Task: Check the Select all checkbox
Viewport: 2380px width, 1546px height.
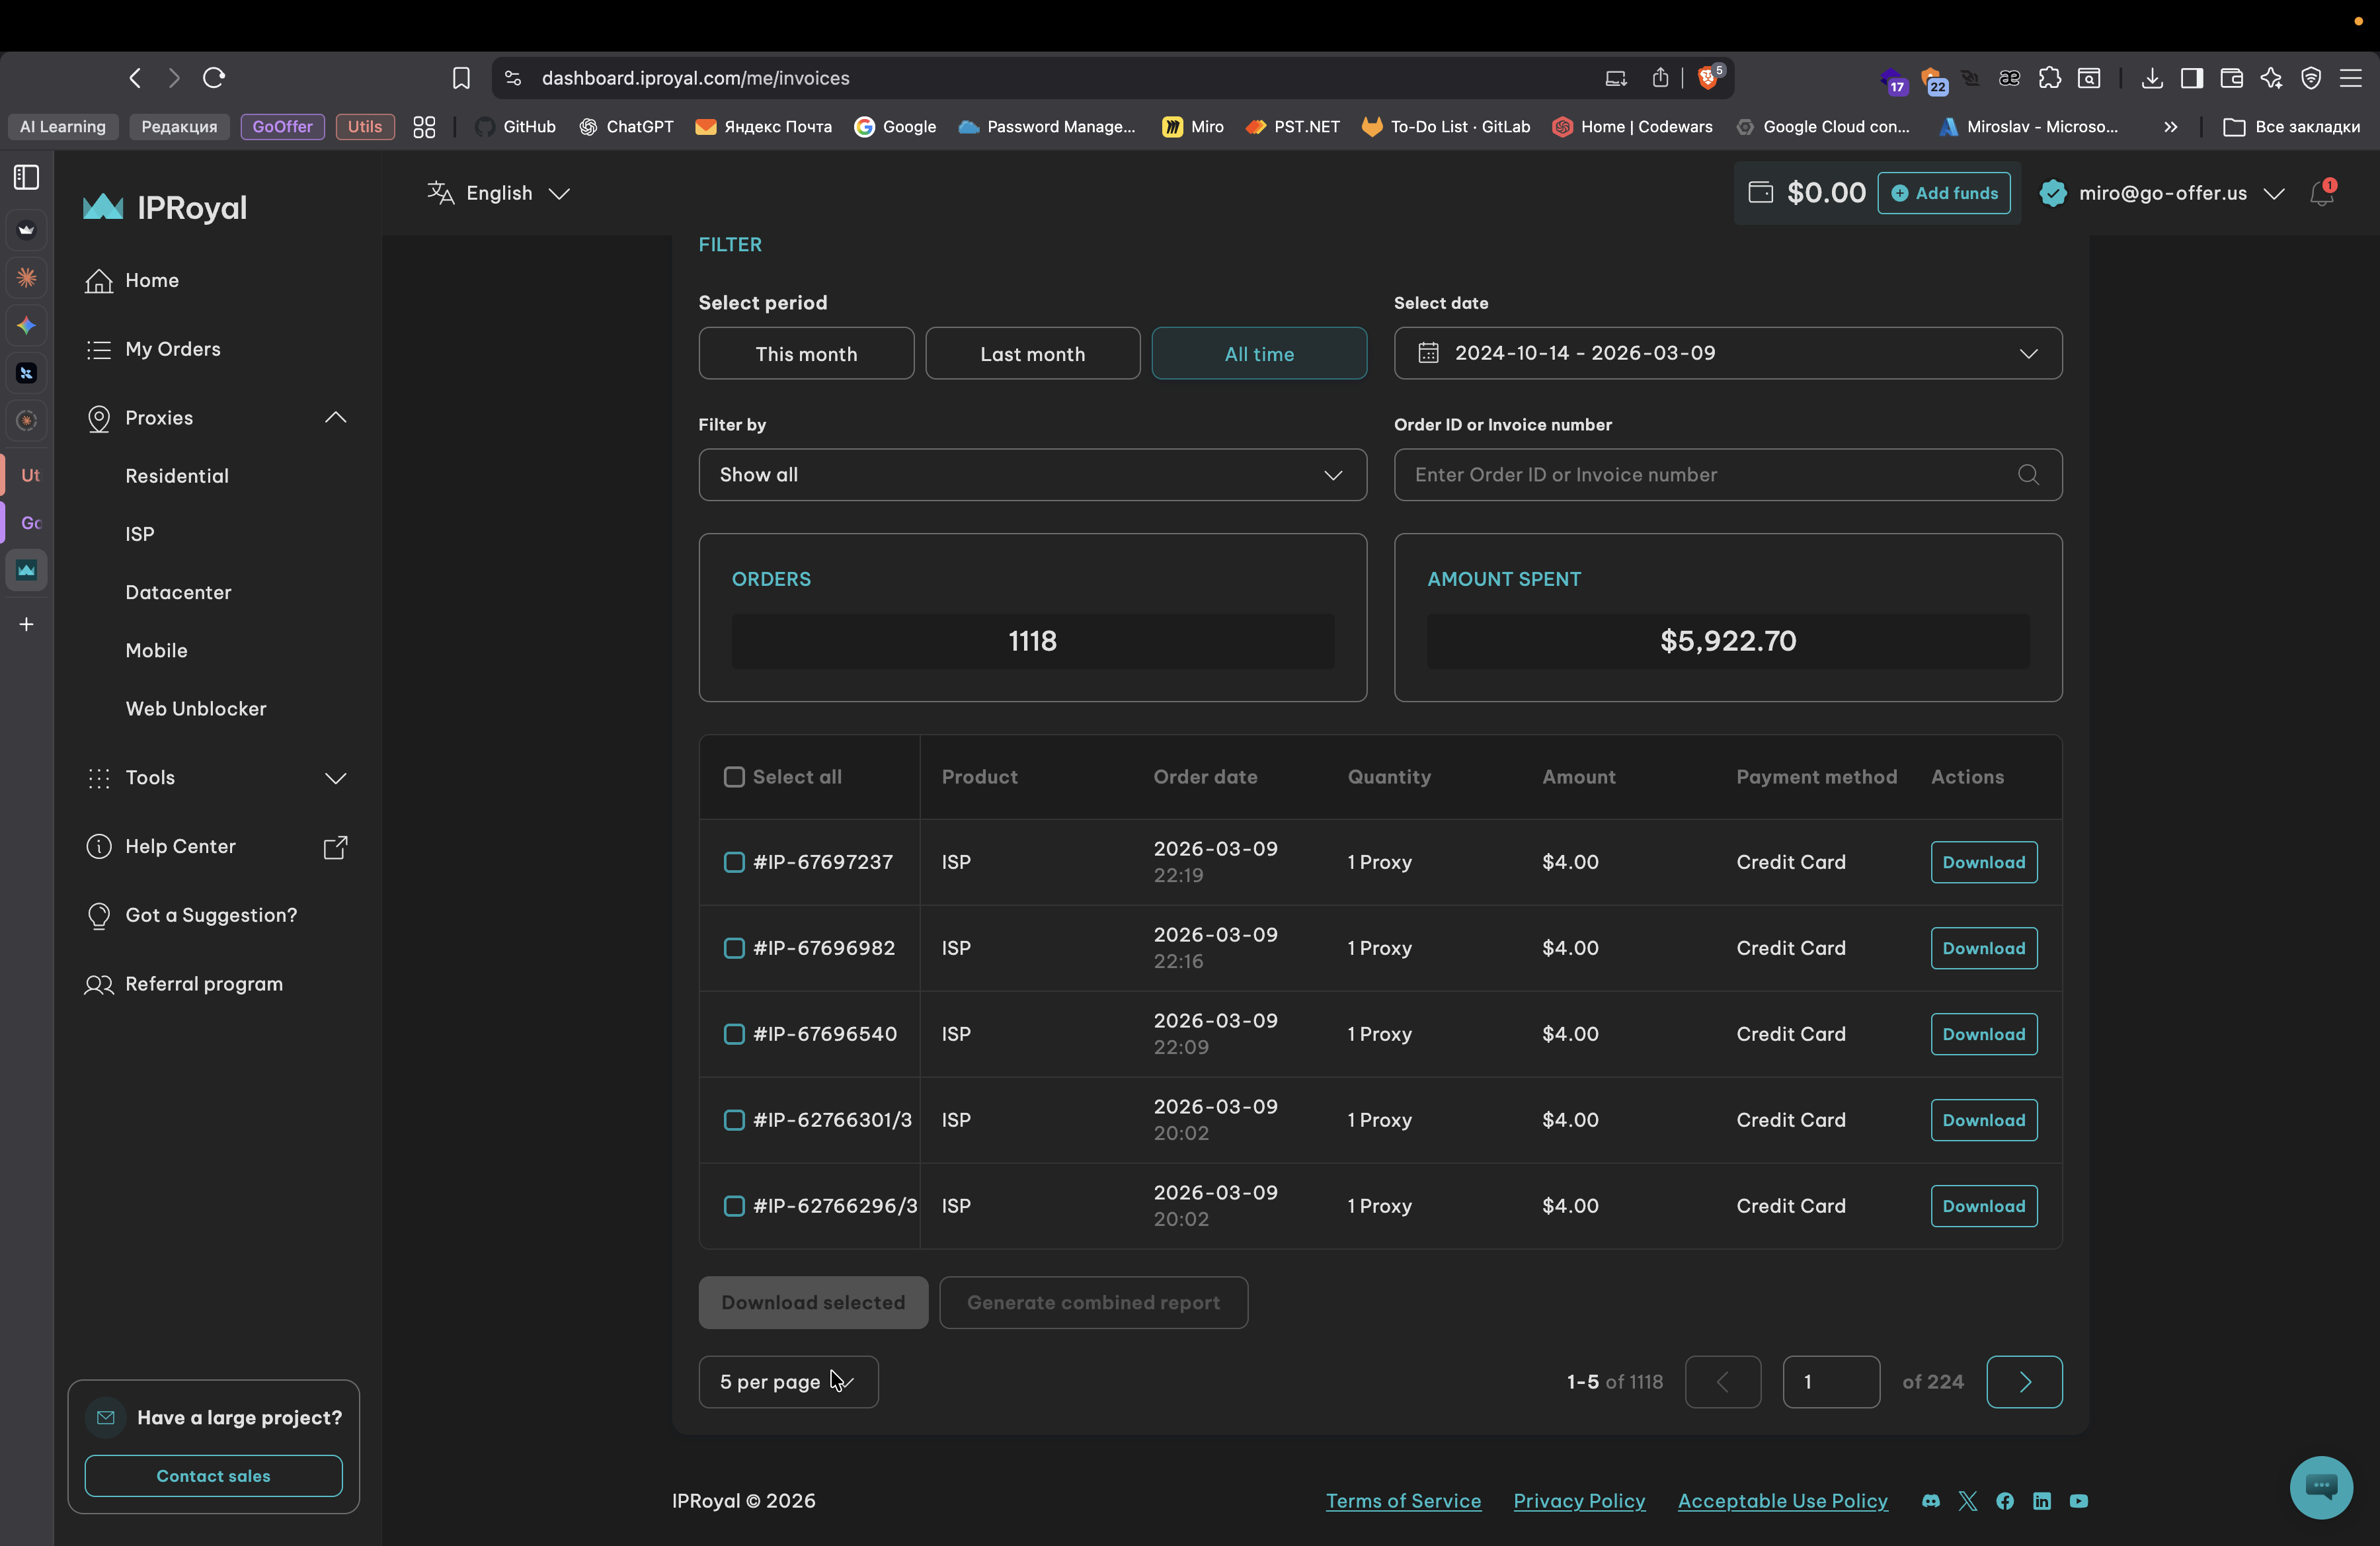Action: pos(734,777)
